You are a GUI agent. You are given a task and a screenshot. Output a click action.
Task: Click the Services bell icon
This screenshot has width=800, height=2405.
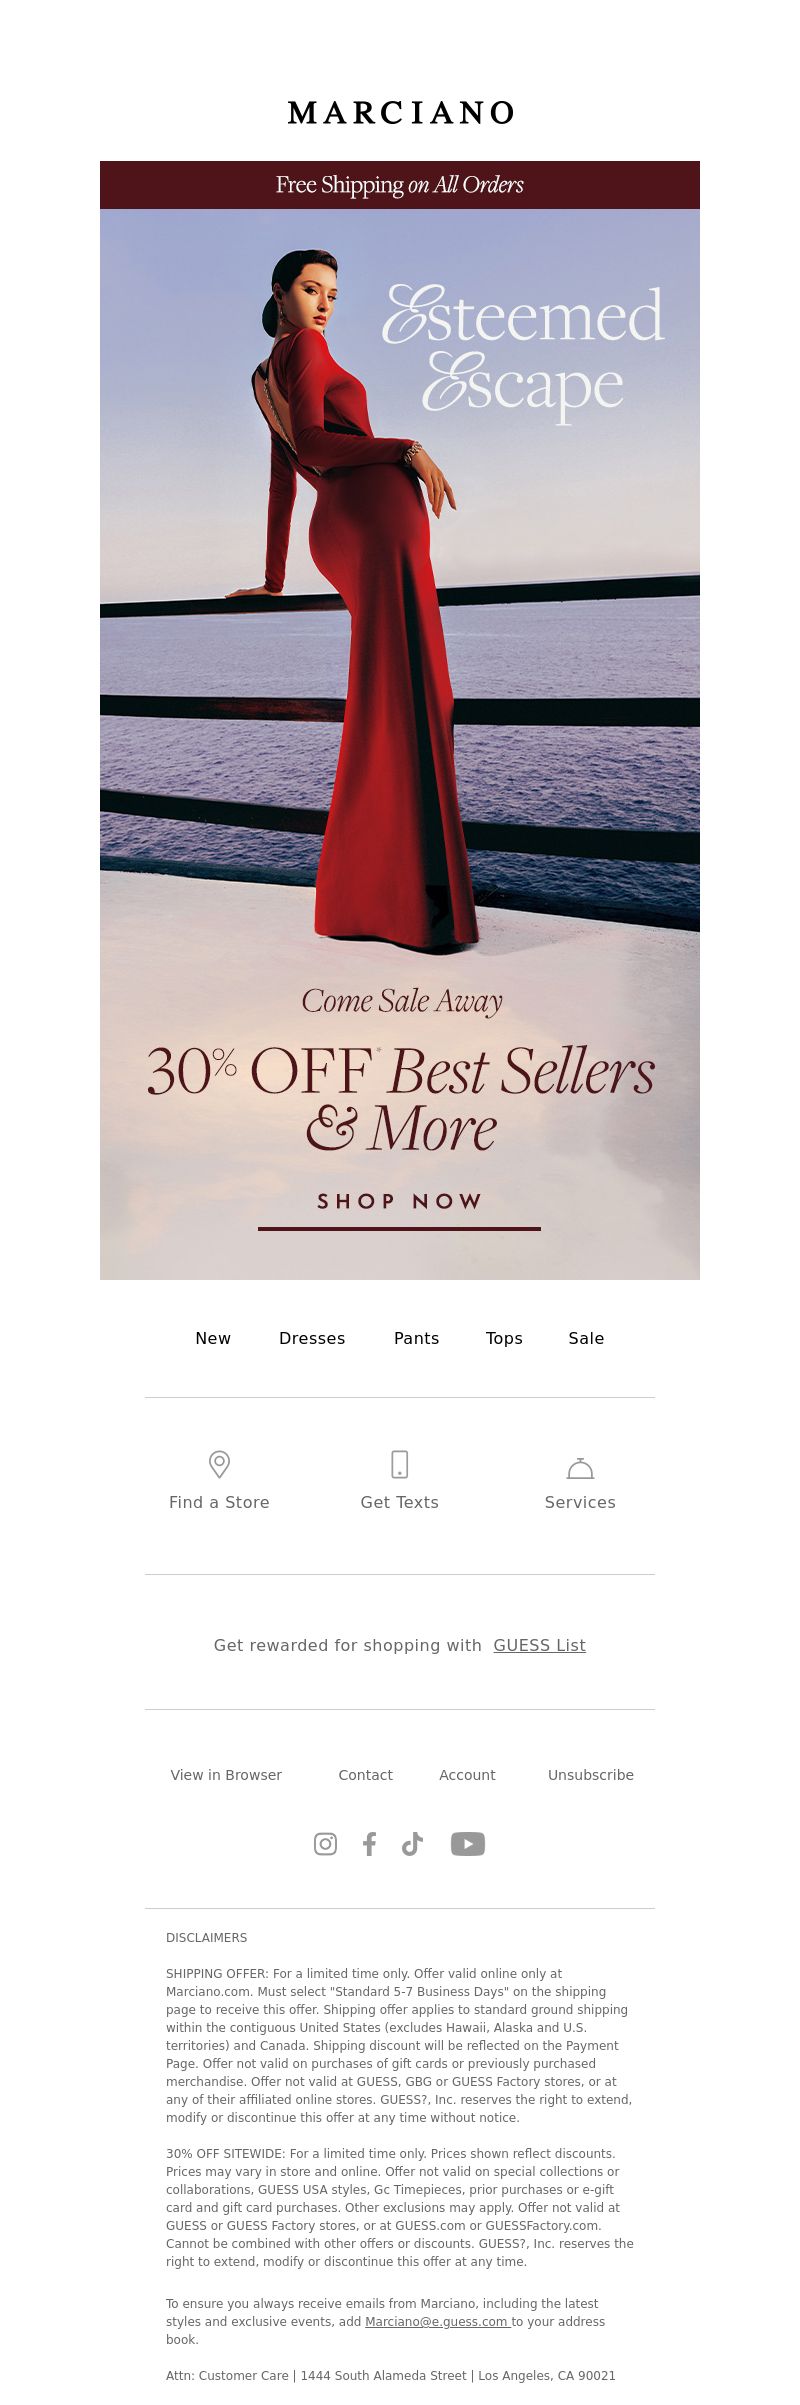click(580, 1467)
